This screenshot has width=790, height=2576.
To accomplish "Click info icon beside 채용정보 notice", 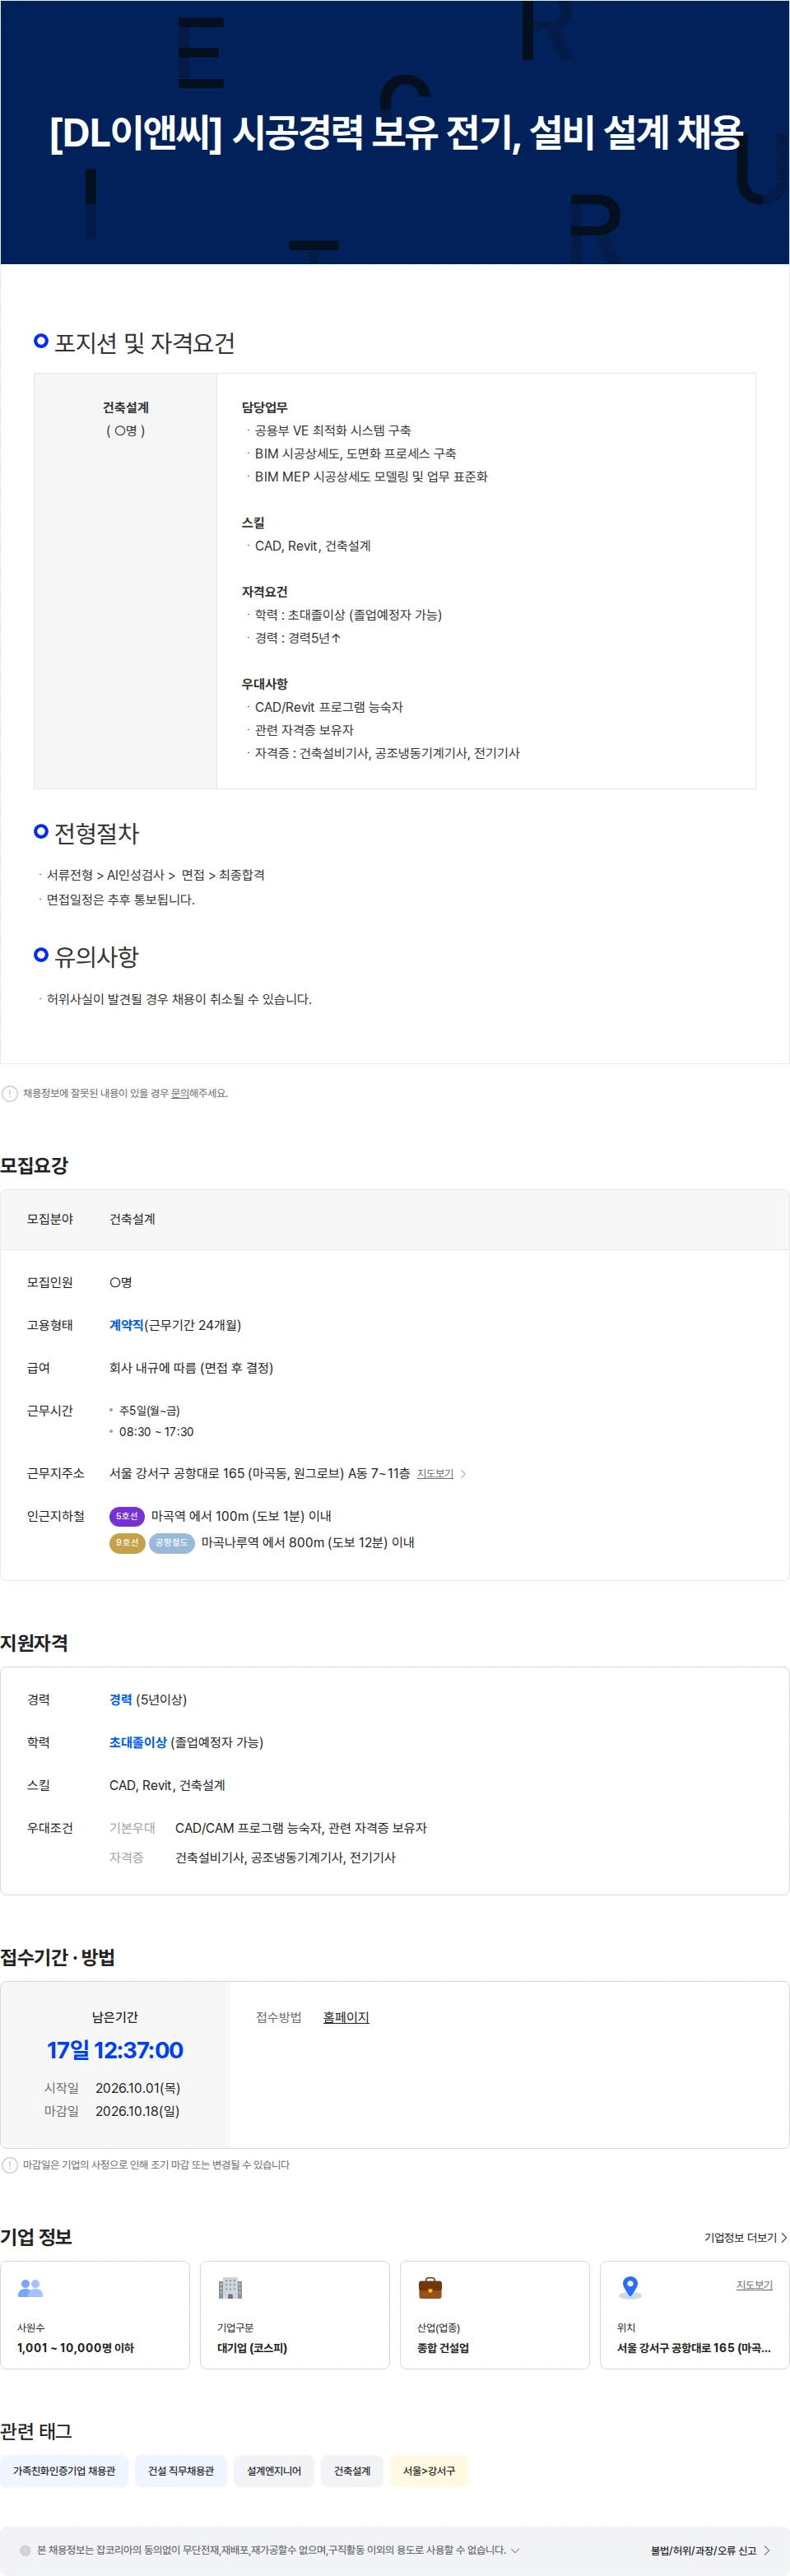I will coord(9,1093).
